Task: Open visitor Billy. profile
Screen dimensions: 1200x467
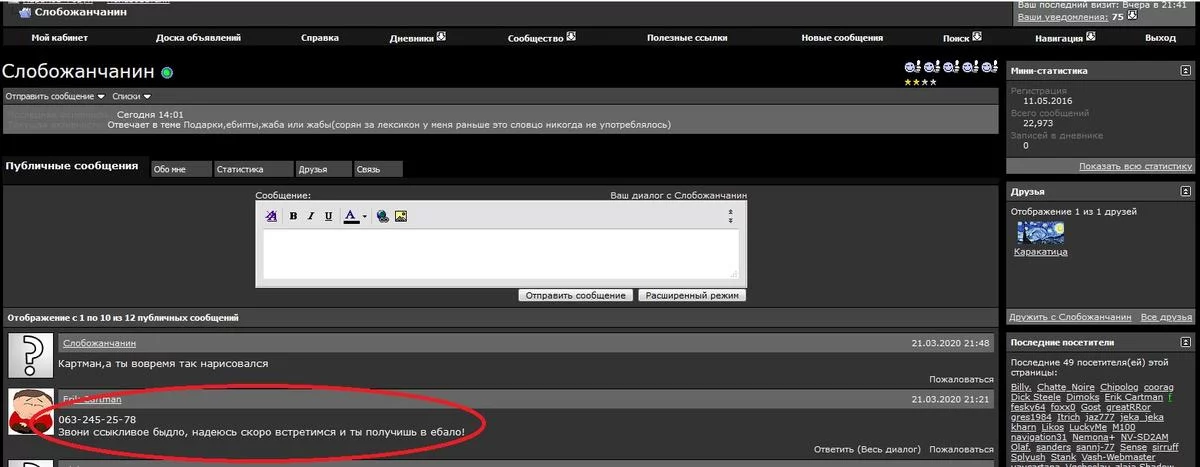Action: coord(1021,386)
